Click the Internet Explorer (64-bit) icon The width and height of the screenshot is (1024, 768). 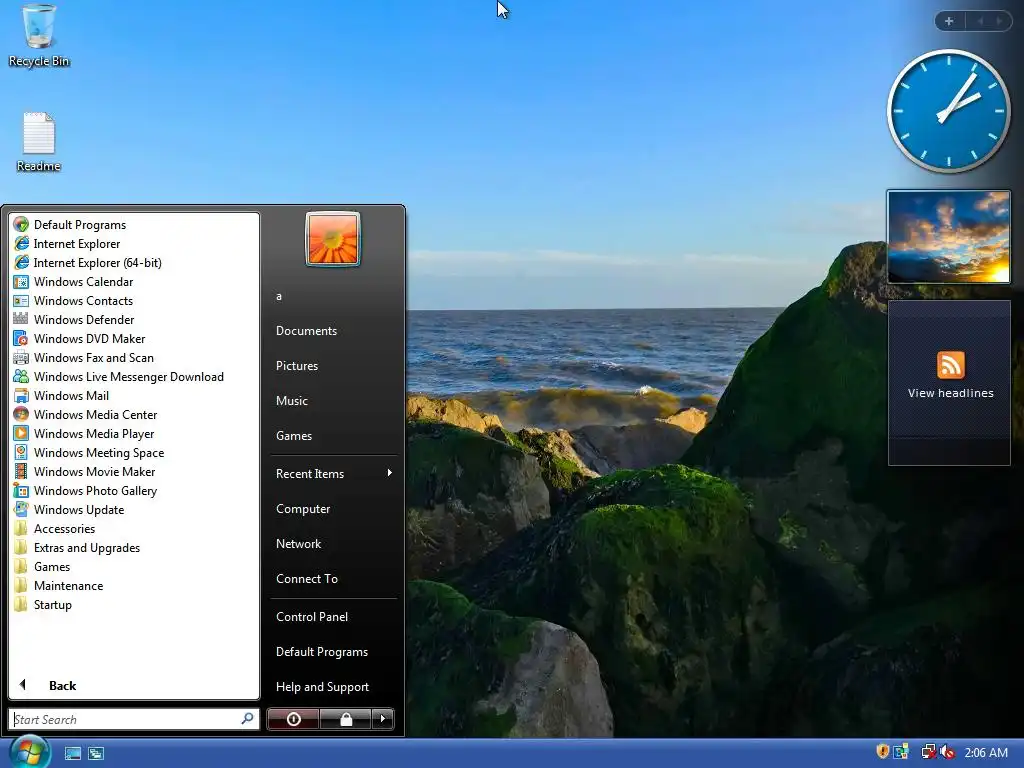tap(21, 263)
